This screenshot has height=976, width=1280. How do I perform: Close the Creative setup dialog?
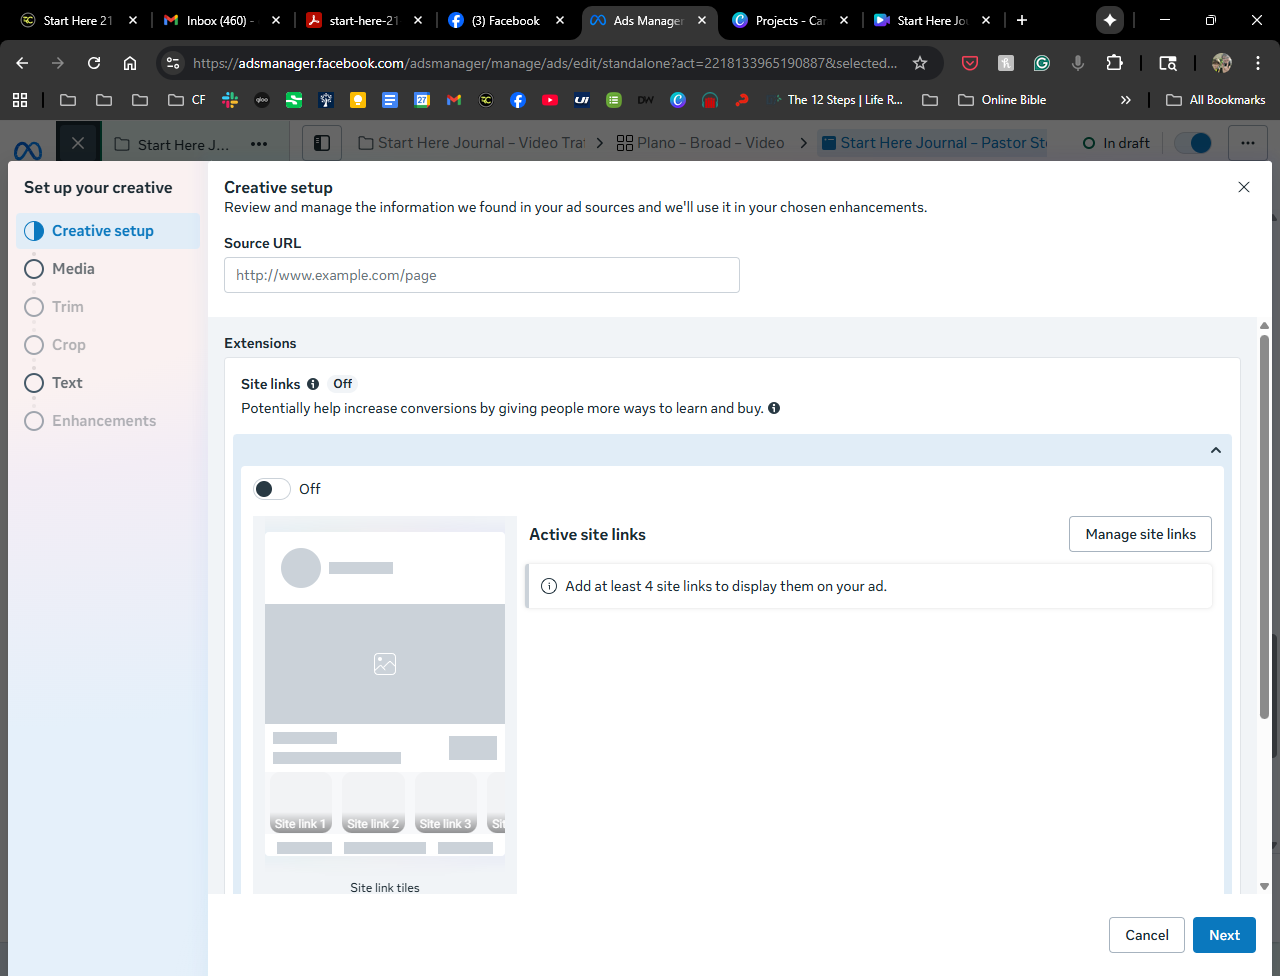(x=1244, y=187)
